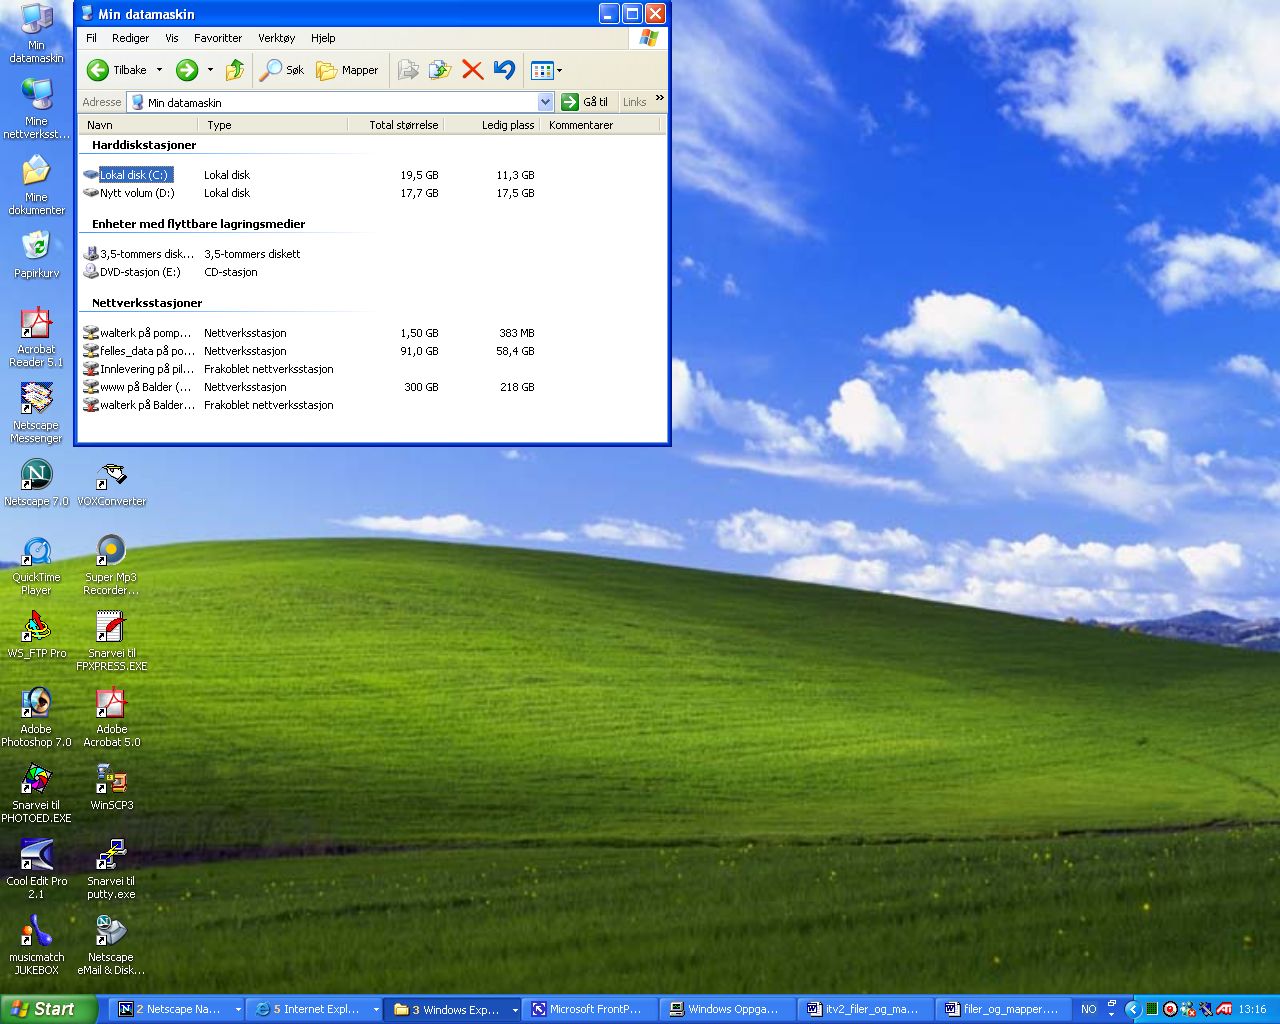Screen dimensions: 1280x1024
Task: Select the Min datamaskin desktop icon
Action: click(x=37, y=33)
